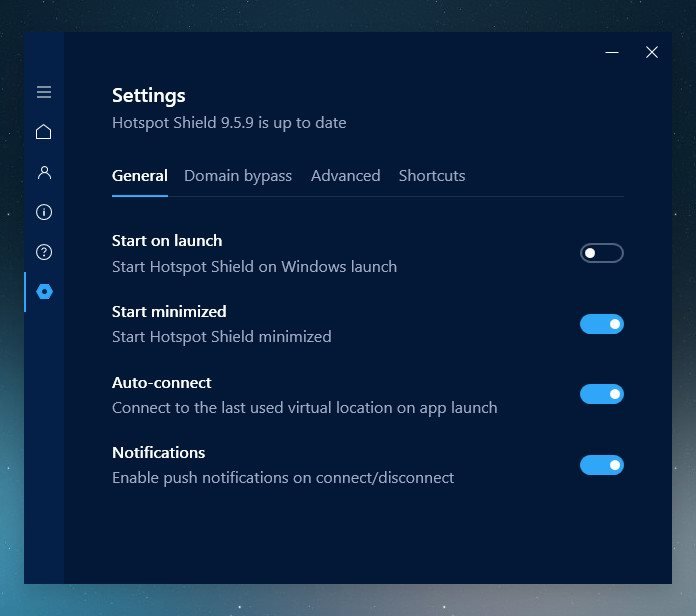Turn off the Start minimized switch

coord(602,324)
